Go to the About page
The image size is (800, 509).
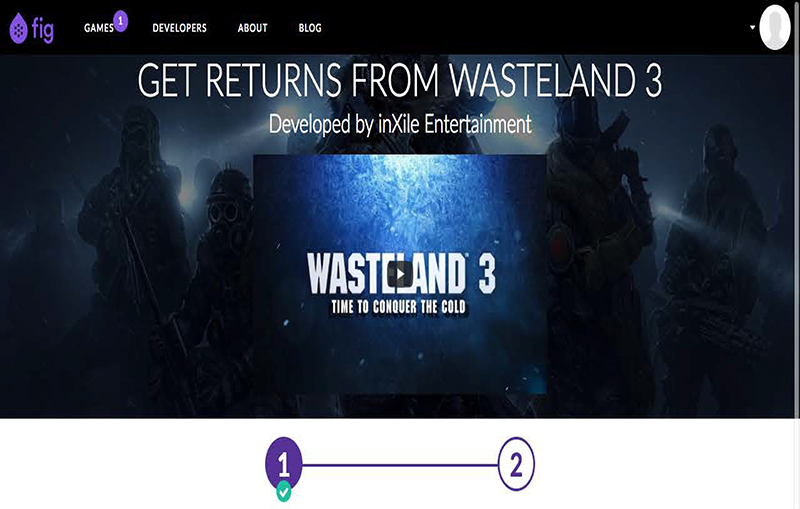[x=253, y=28]
